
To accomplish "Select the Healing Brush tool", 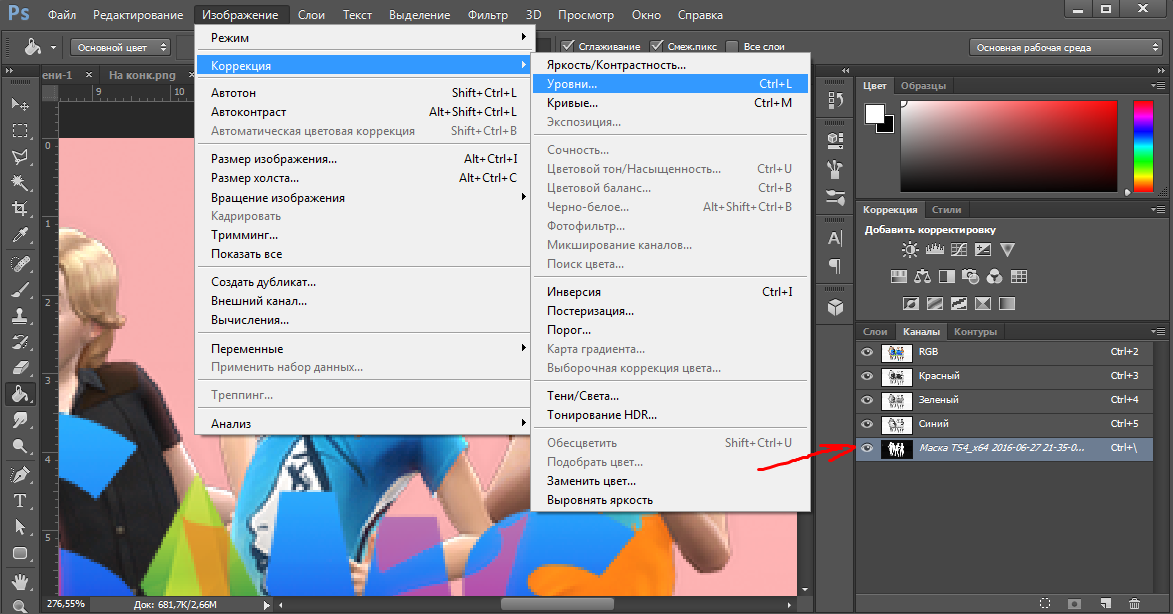I will click(20, 264).
